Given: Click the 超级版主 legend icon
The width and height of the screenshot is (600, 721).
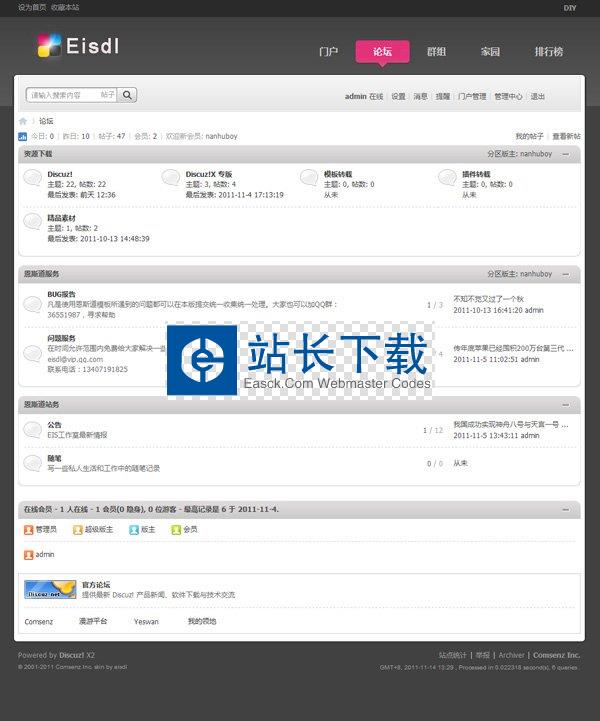Looking at the screenshot, I should click(x=78, y=530).
